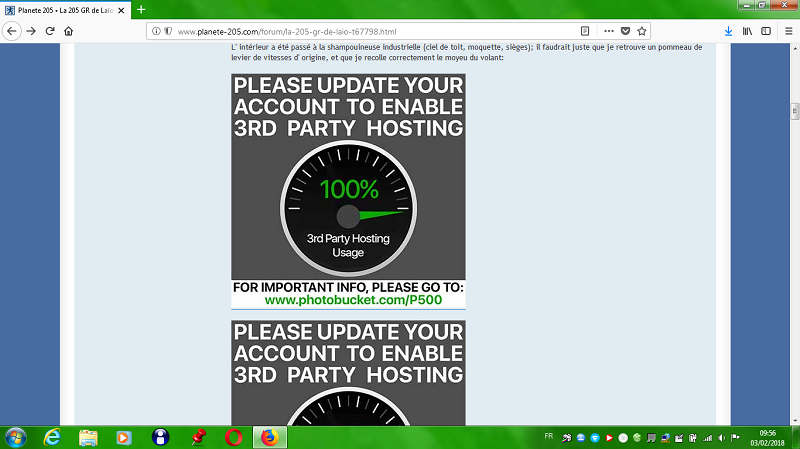800x449 pixels.
Task: Open the Firefox hamburger menu
Action: [x=788, y=31]
